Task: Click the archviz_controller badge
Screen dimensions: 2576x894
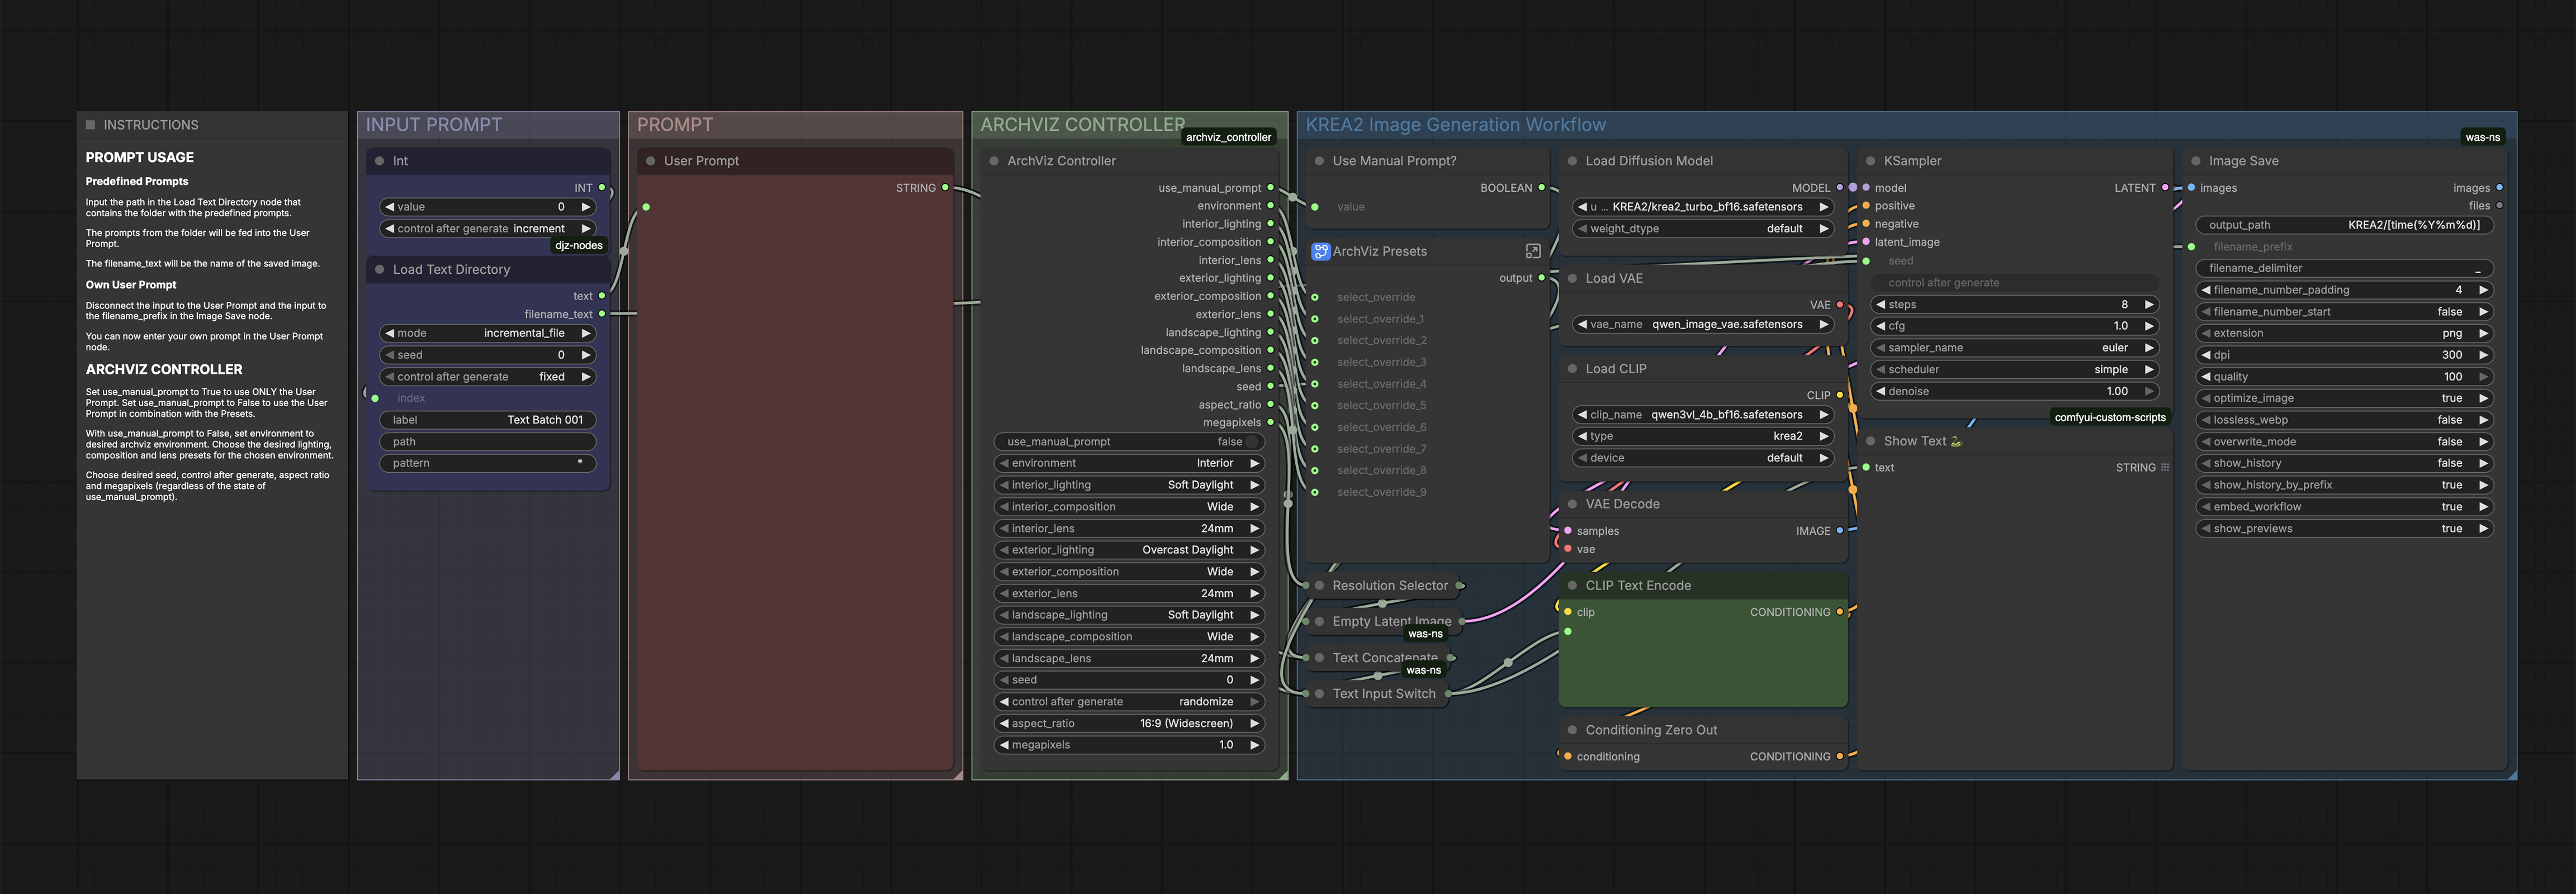Action: (1228, 138)
